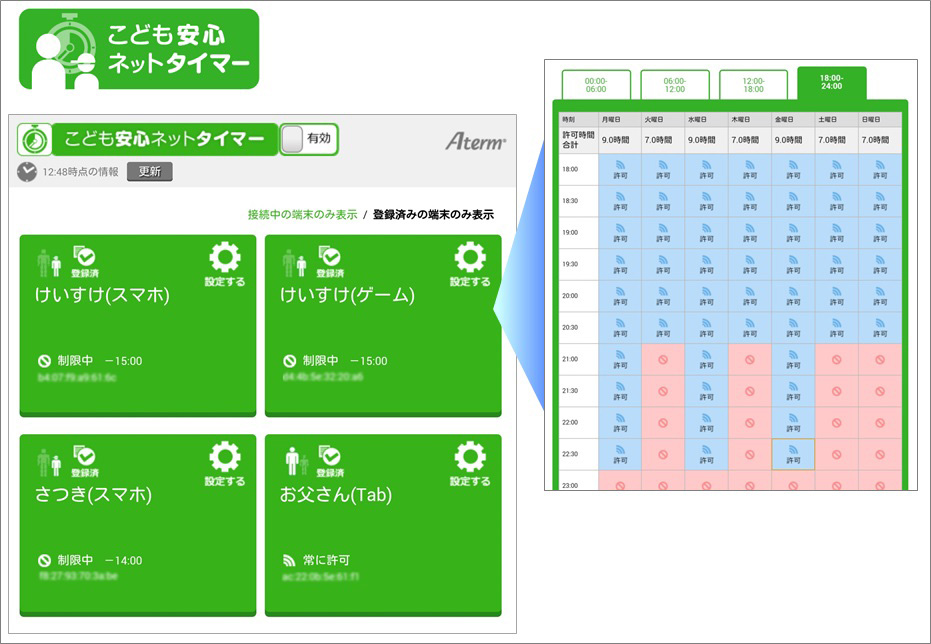931x644 pixels.
Task: Click Monday's 9.0時間 total
Action: coord(620,140)
